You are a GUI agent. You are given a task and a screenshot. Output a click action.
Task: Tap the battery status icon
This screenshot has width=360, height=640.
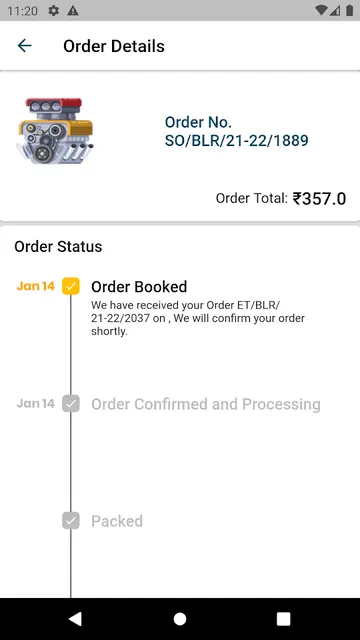349,11
